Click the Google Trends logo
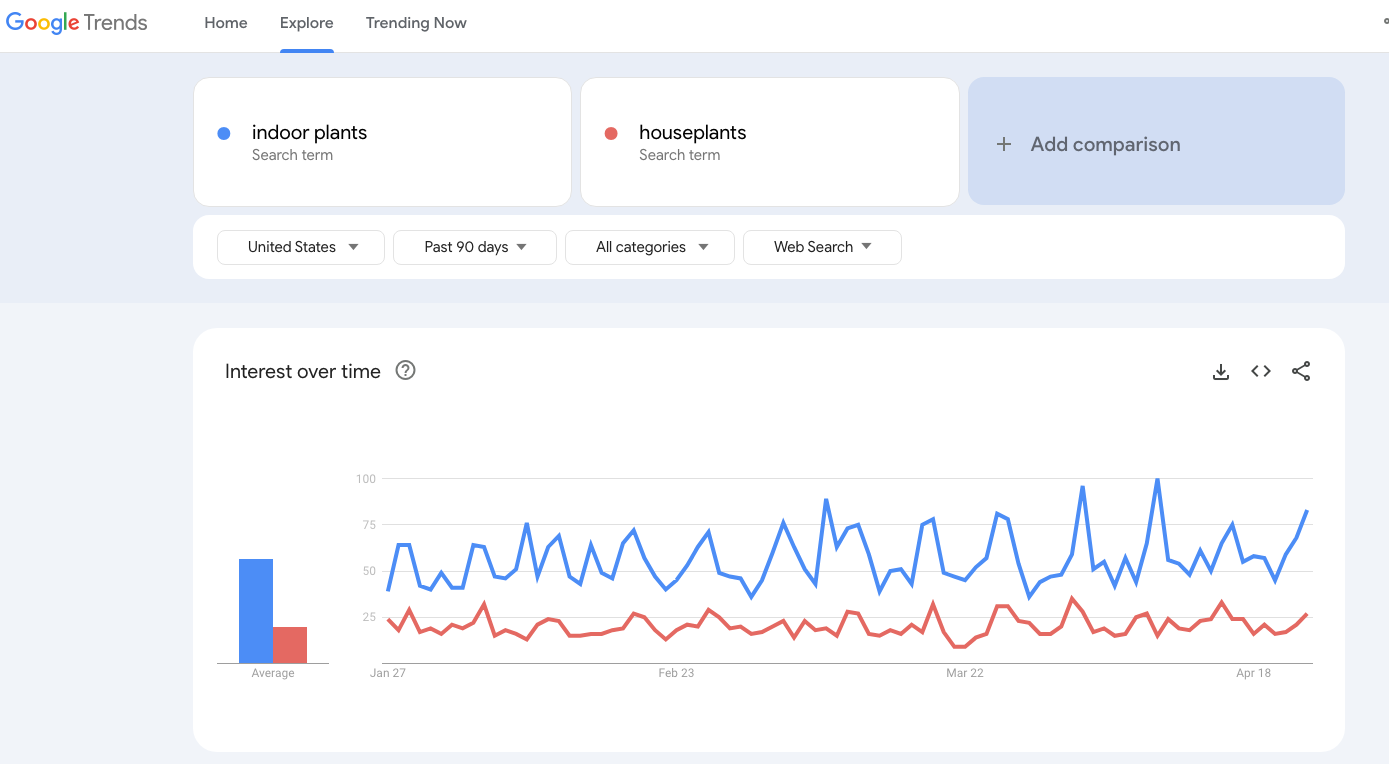 pyautogui.click(x=77, y=23)
